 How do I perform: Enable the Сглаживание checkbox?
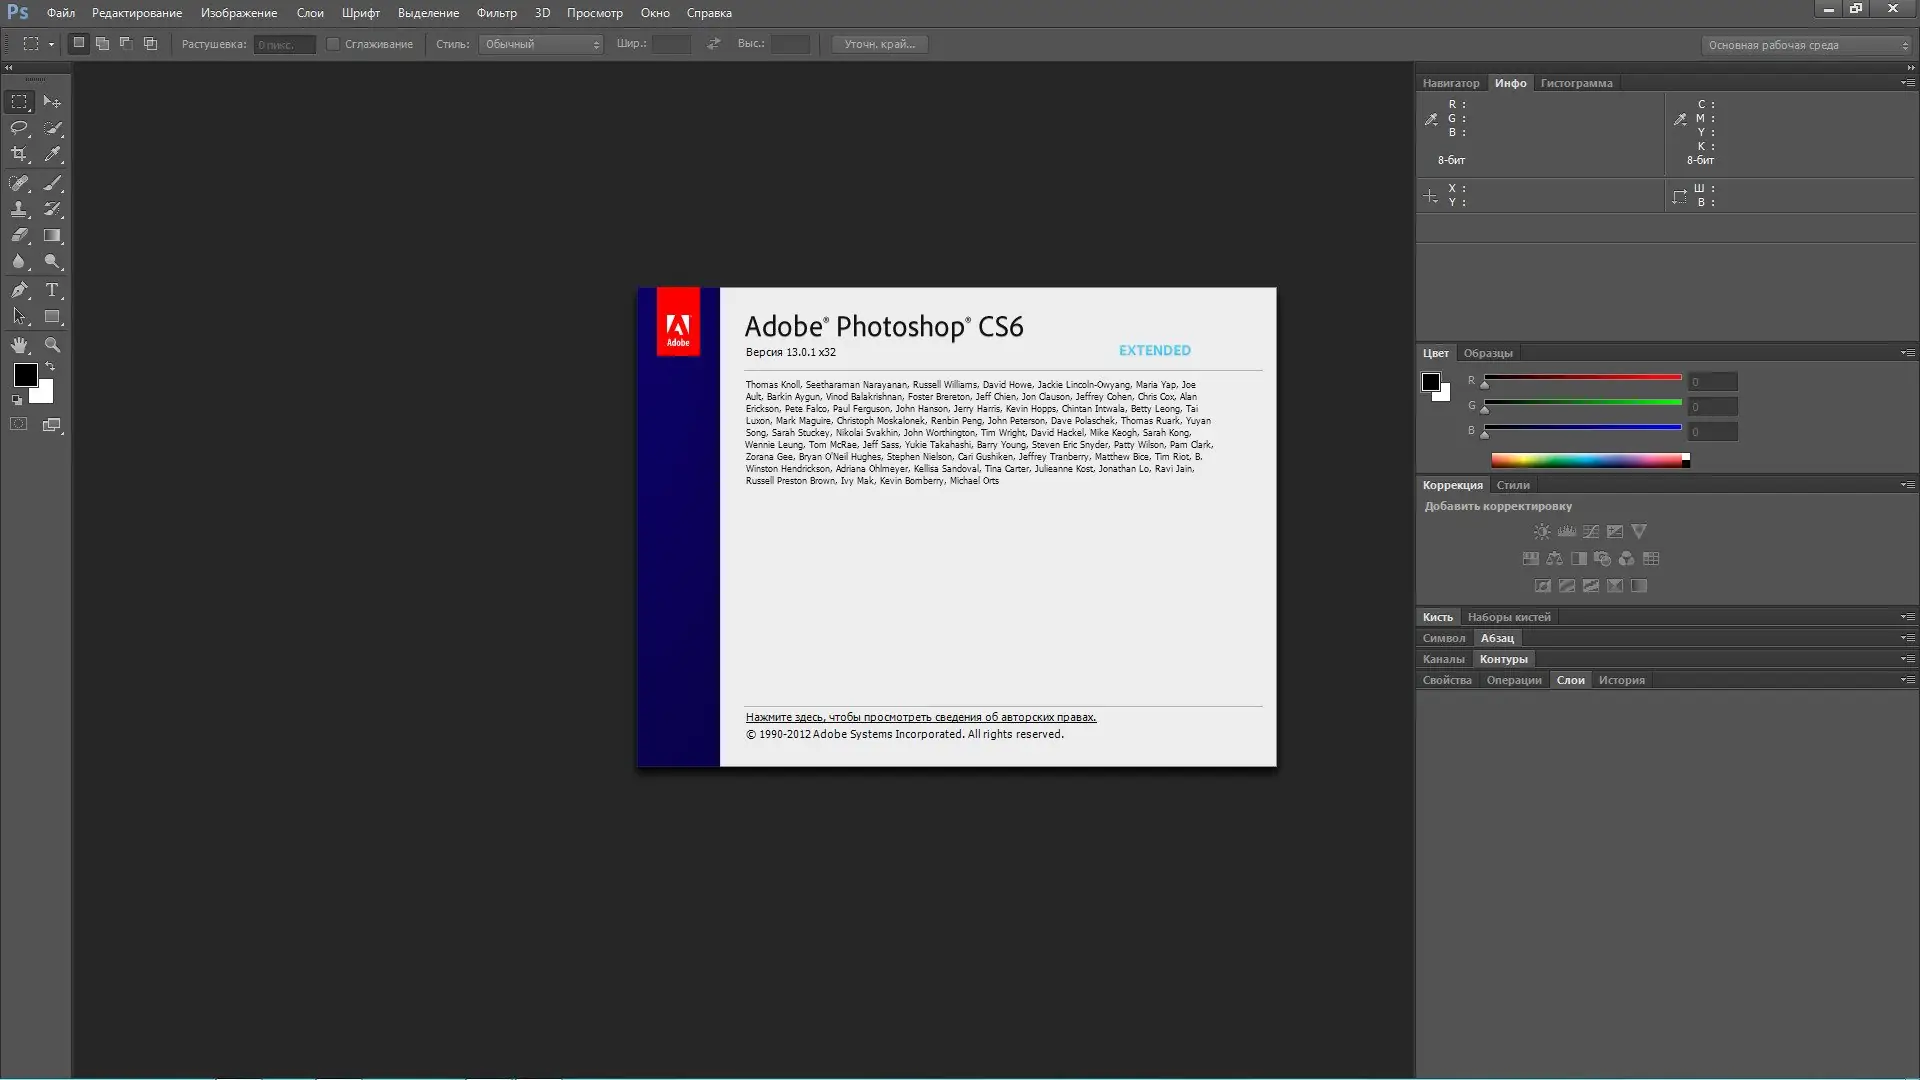333,44
